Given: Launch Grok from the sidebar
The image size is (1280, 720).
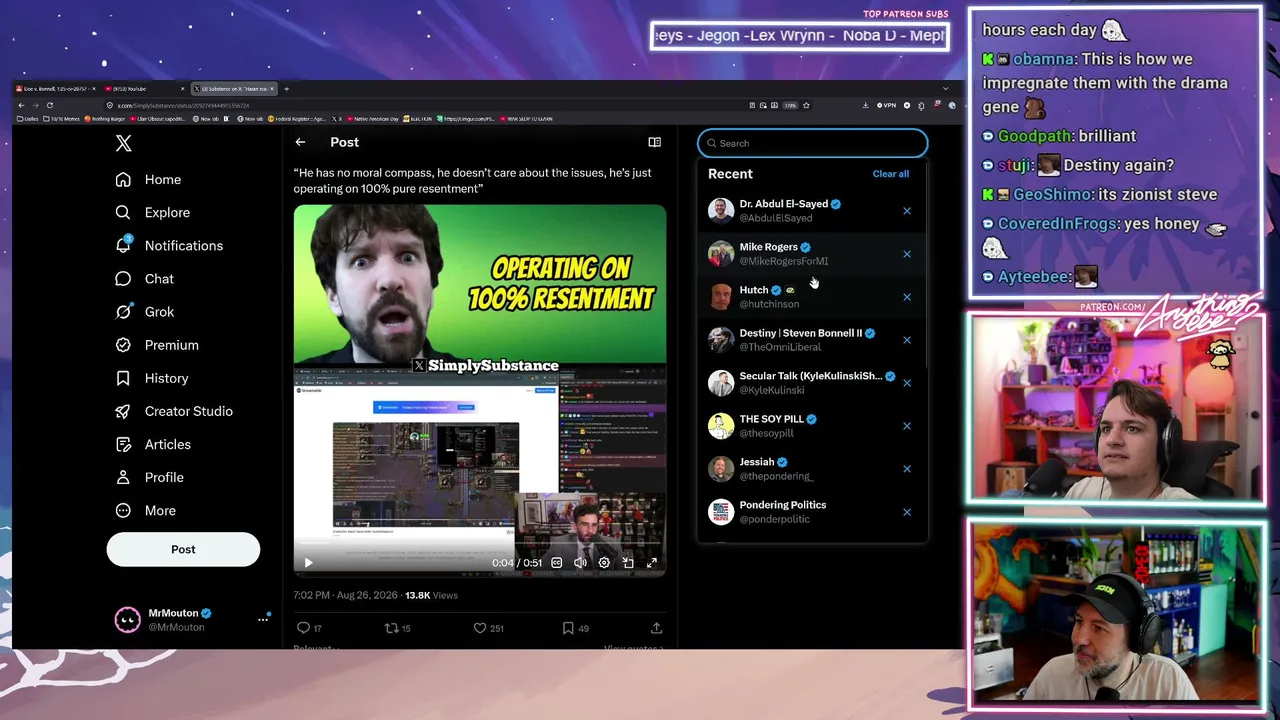Looking at the screenshot, I should click(x=144, y=312).
